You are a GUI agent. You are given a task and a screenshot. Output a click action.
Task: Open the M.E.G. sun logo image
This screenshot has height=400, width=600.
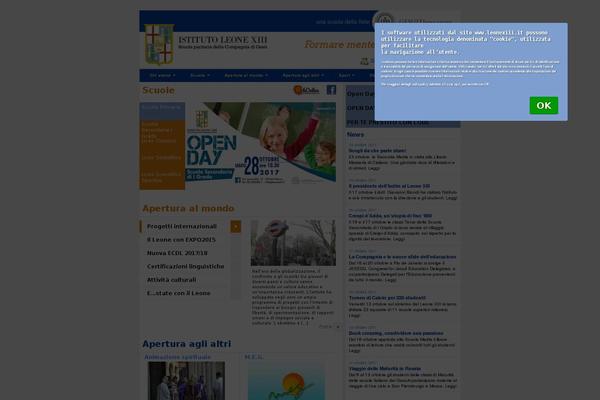286,382
